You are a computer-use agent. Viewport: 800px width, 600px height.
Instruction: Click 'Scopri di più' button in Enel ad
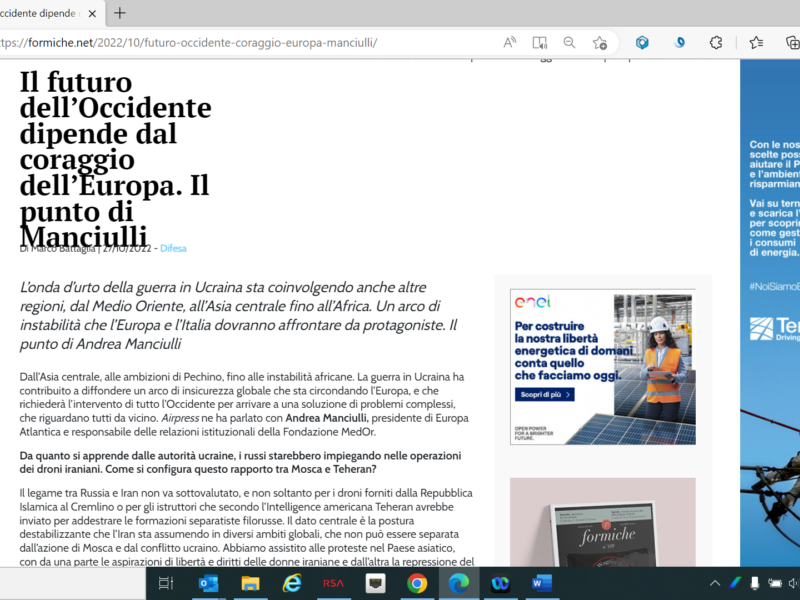(x=544, y=394)
